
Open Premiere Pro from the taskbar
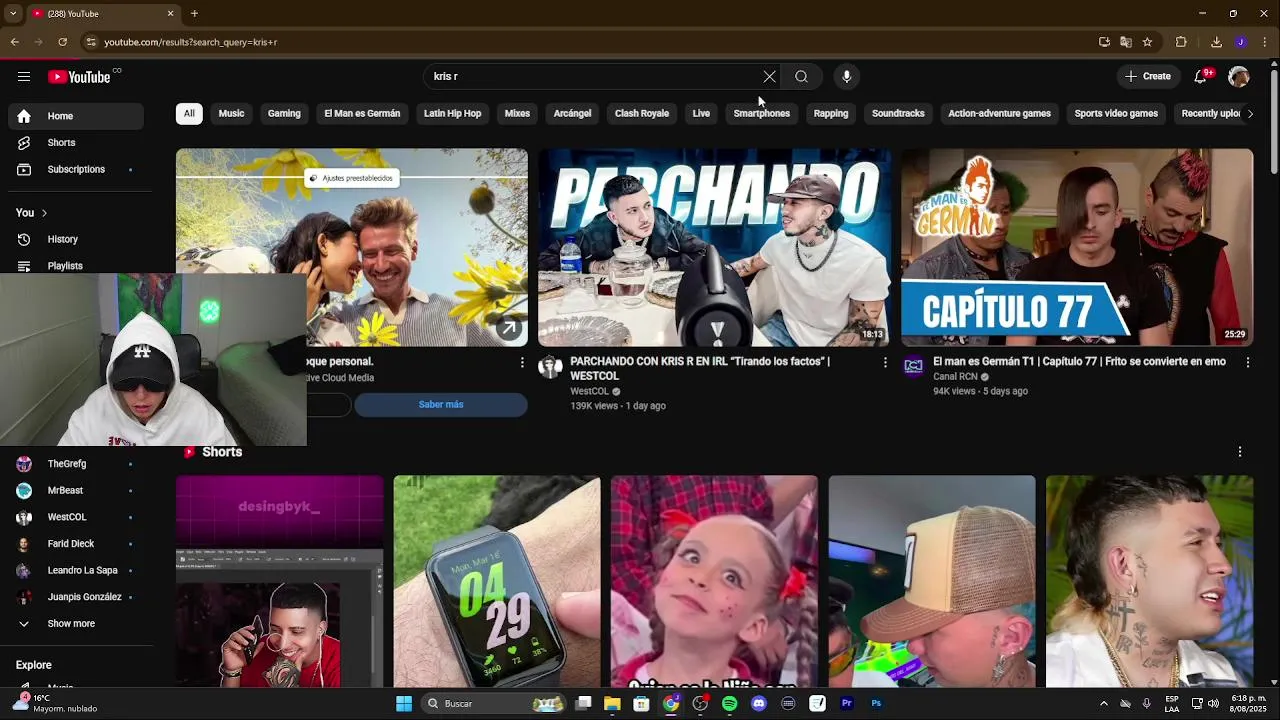[846, 704]
